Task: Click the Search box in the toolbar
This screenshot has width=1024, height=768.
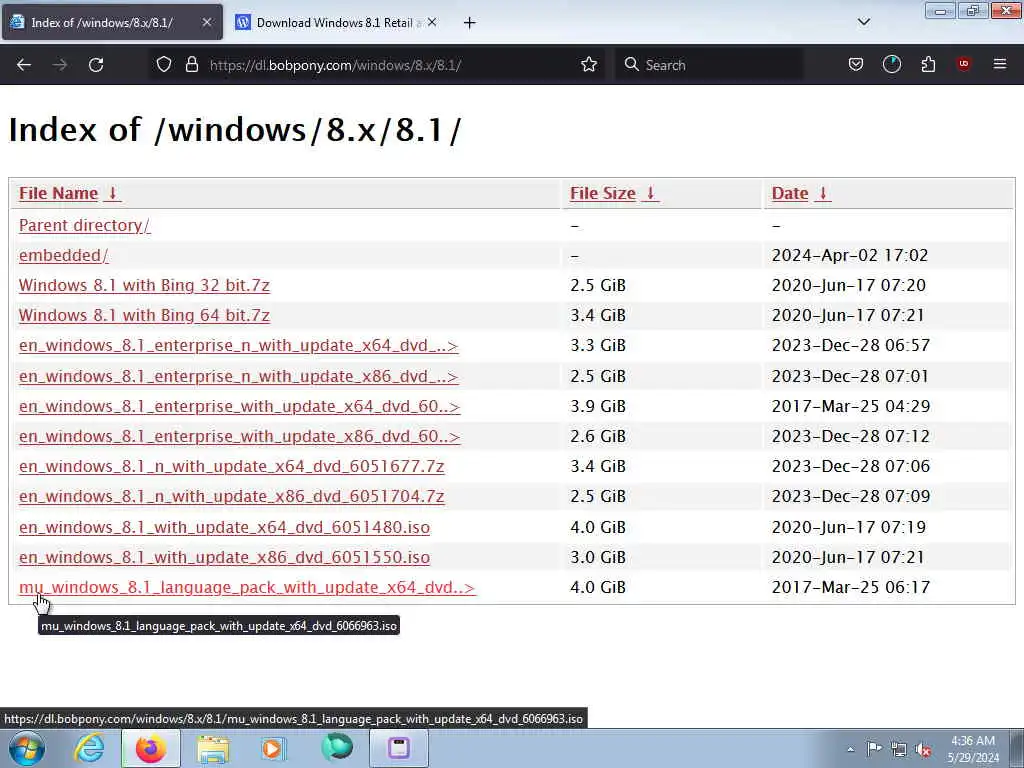Action: pos(709,65)
